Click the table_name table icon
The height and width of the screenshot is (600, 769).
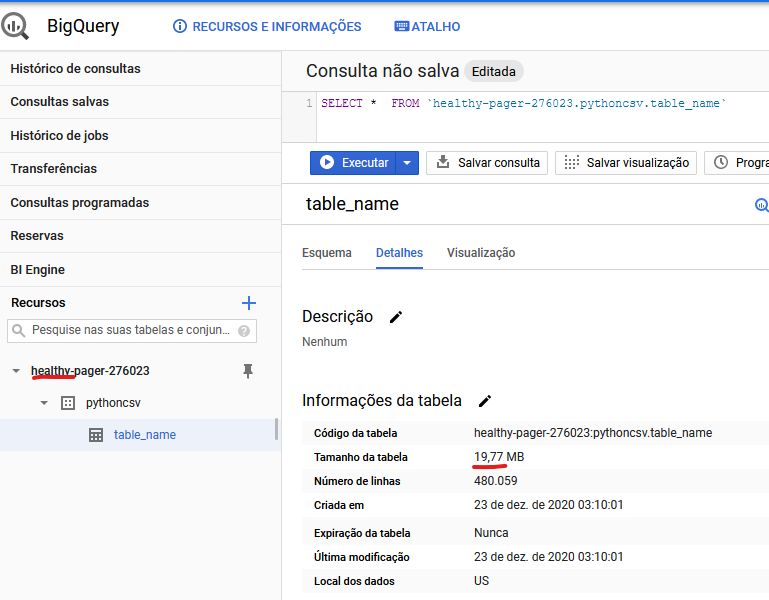point(96,435)
